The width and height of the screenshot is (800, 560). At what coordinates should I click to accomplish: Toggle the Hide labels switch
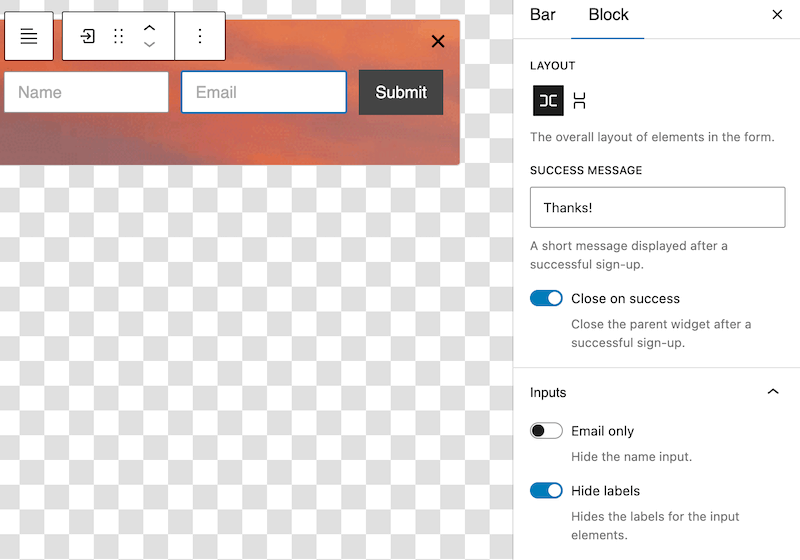coord(546,491)
